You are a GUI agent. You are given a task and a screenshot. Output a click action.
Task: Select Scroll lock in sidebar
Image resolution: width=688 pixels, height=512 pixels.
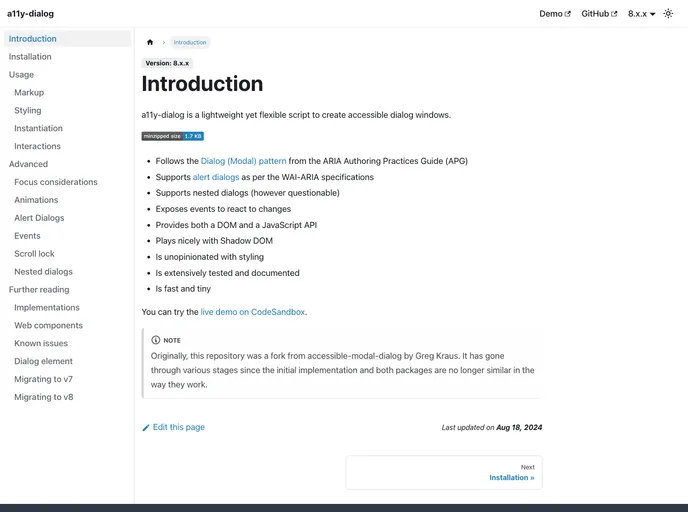click(34, 254)
